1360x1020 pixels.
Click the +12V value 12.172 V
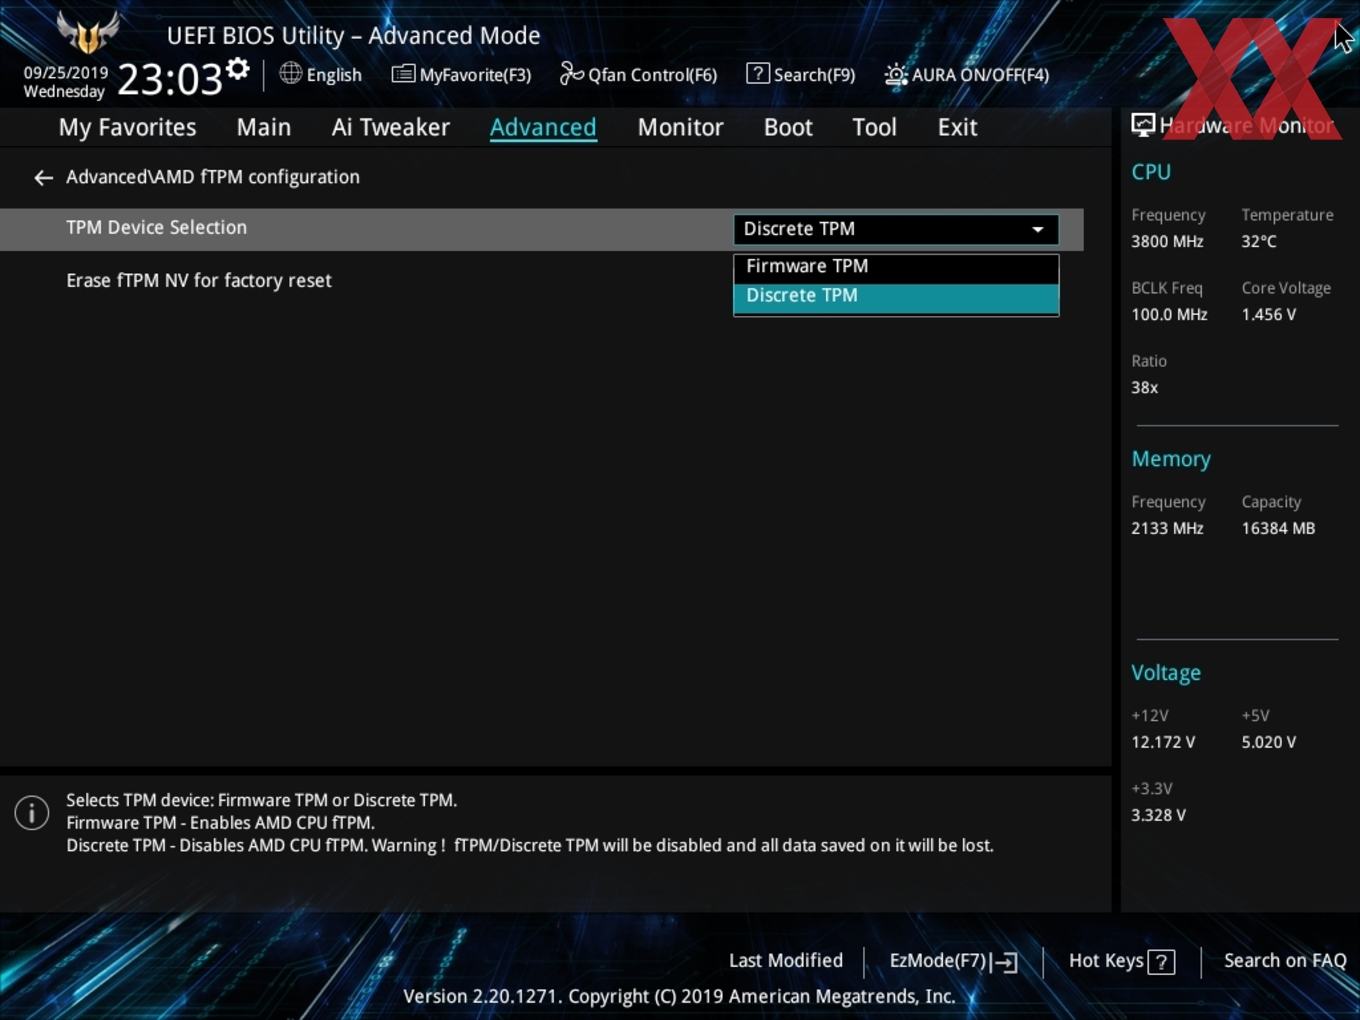(1163, 743)
